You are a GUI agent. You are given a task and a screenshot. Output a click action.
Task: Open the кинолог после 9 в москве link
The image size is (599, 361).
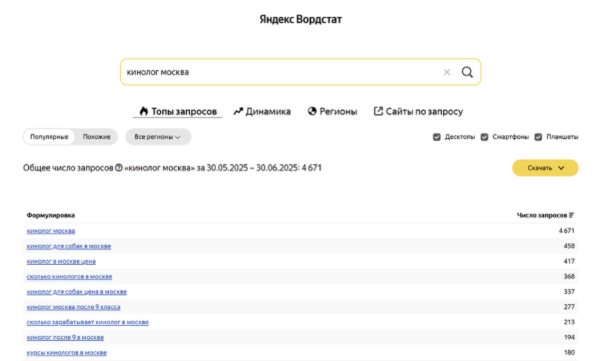pos(65,337)
